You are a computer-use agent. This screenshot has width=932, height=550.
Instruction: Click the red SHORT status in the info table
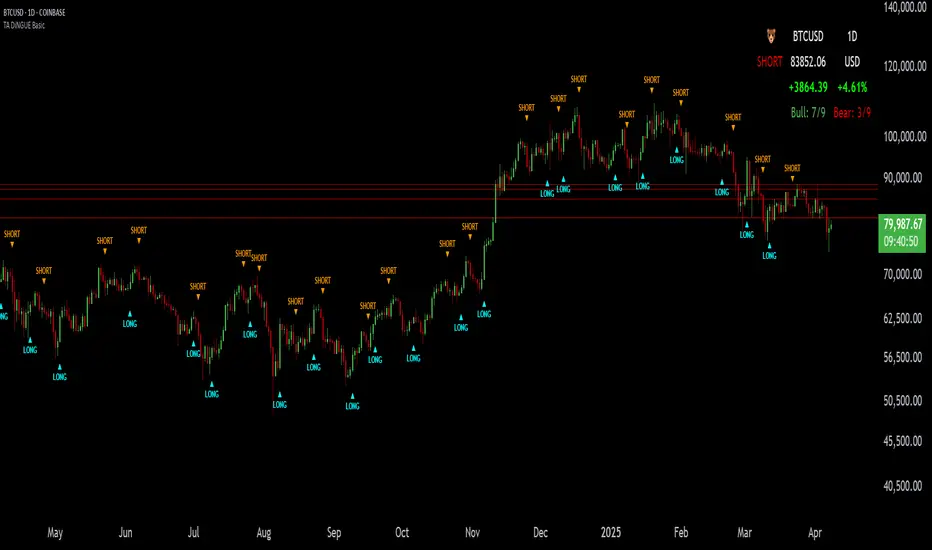(769, 62)
